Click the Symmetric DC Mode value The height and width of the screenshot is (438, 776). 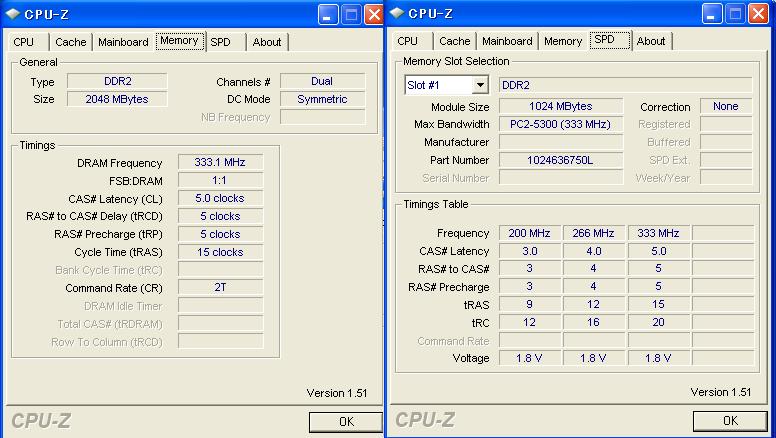click(322, 99)
